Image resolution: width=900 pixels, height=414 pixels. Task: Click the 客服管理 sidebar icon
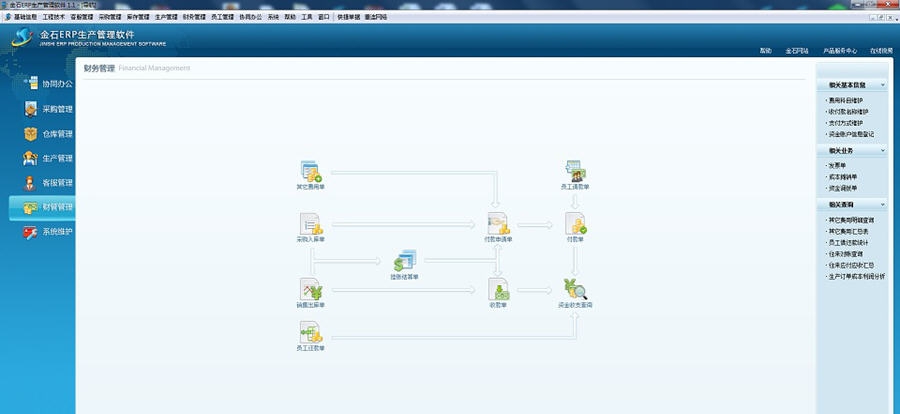(x=30, y=183)
